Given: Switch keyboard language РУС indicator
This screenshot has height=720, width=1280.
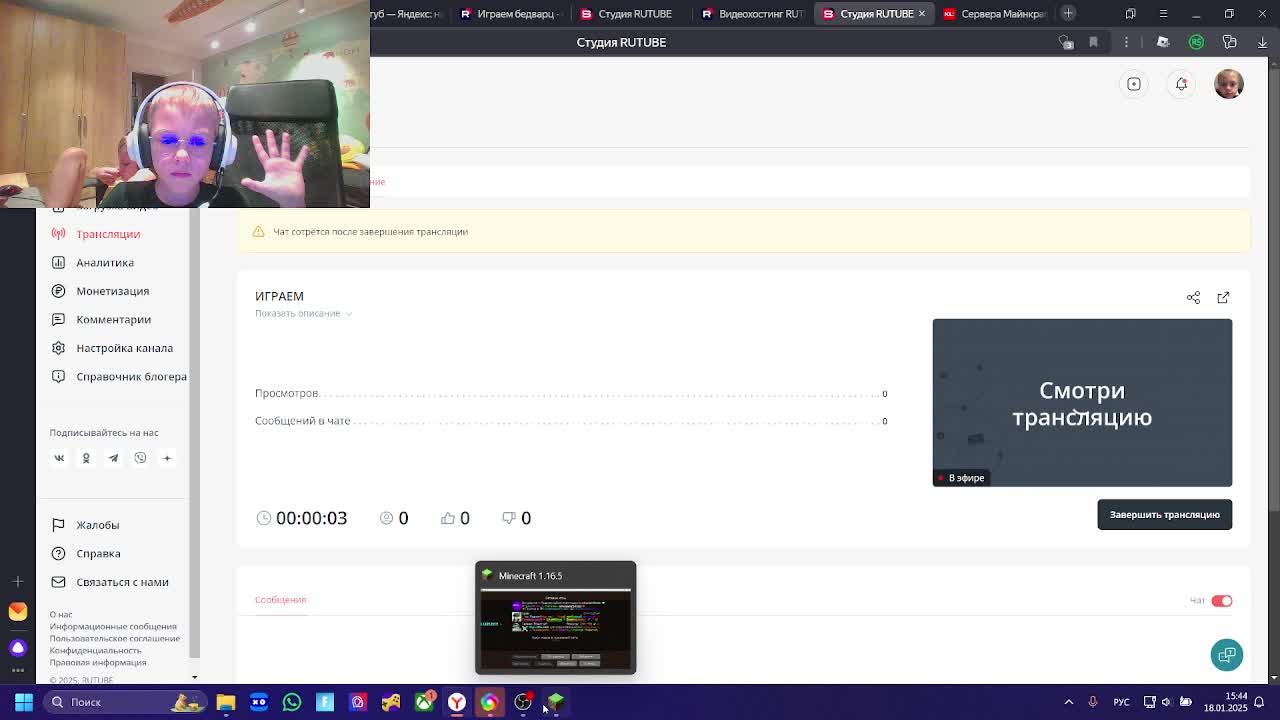Looking at the screenshot, I should click(1122, 702).
